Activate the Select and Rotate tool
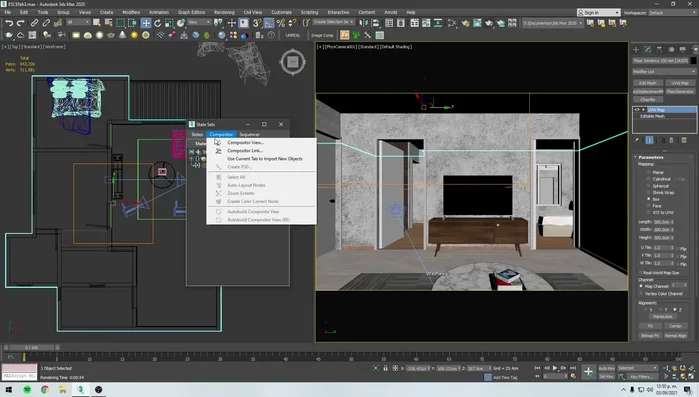The width and height of the screenshot is (699, 397). (x=157, y=23)
